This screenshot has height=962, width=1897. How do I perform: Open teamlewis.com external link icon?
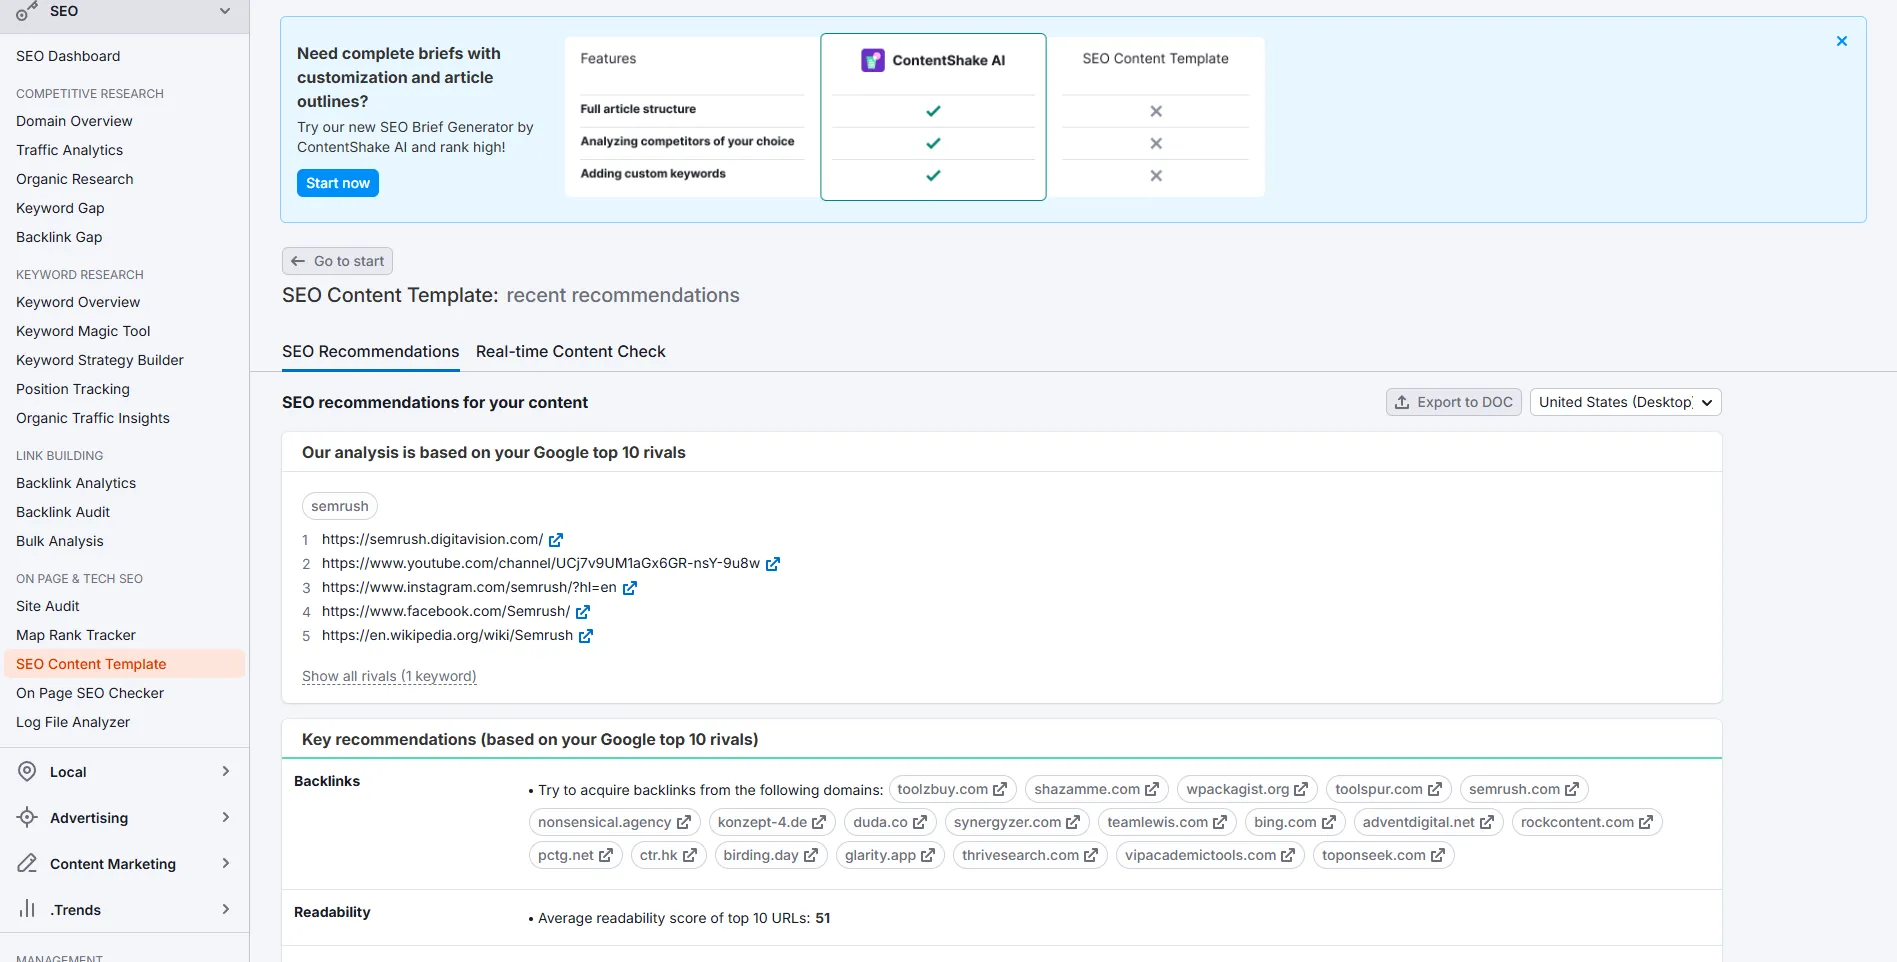(1220, 822)
